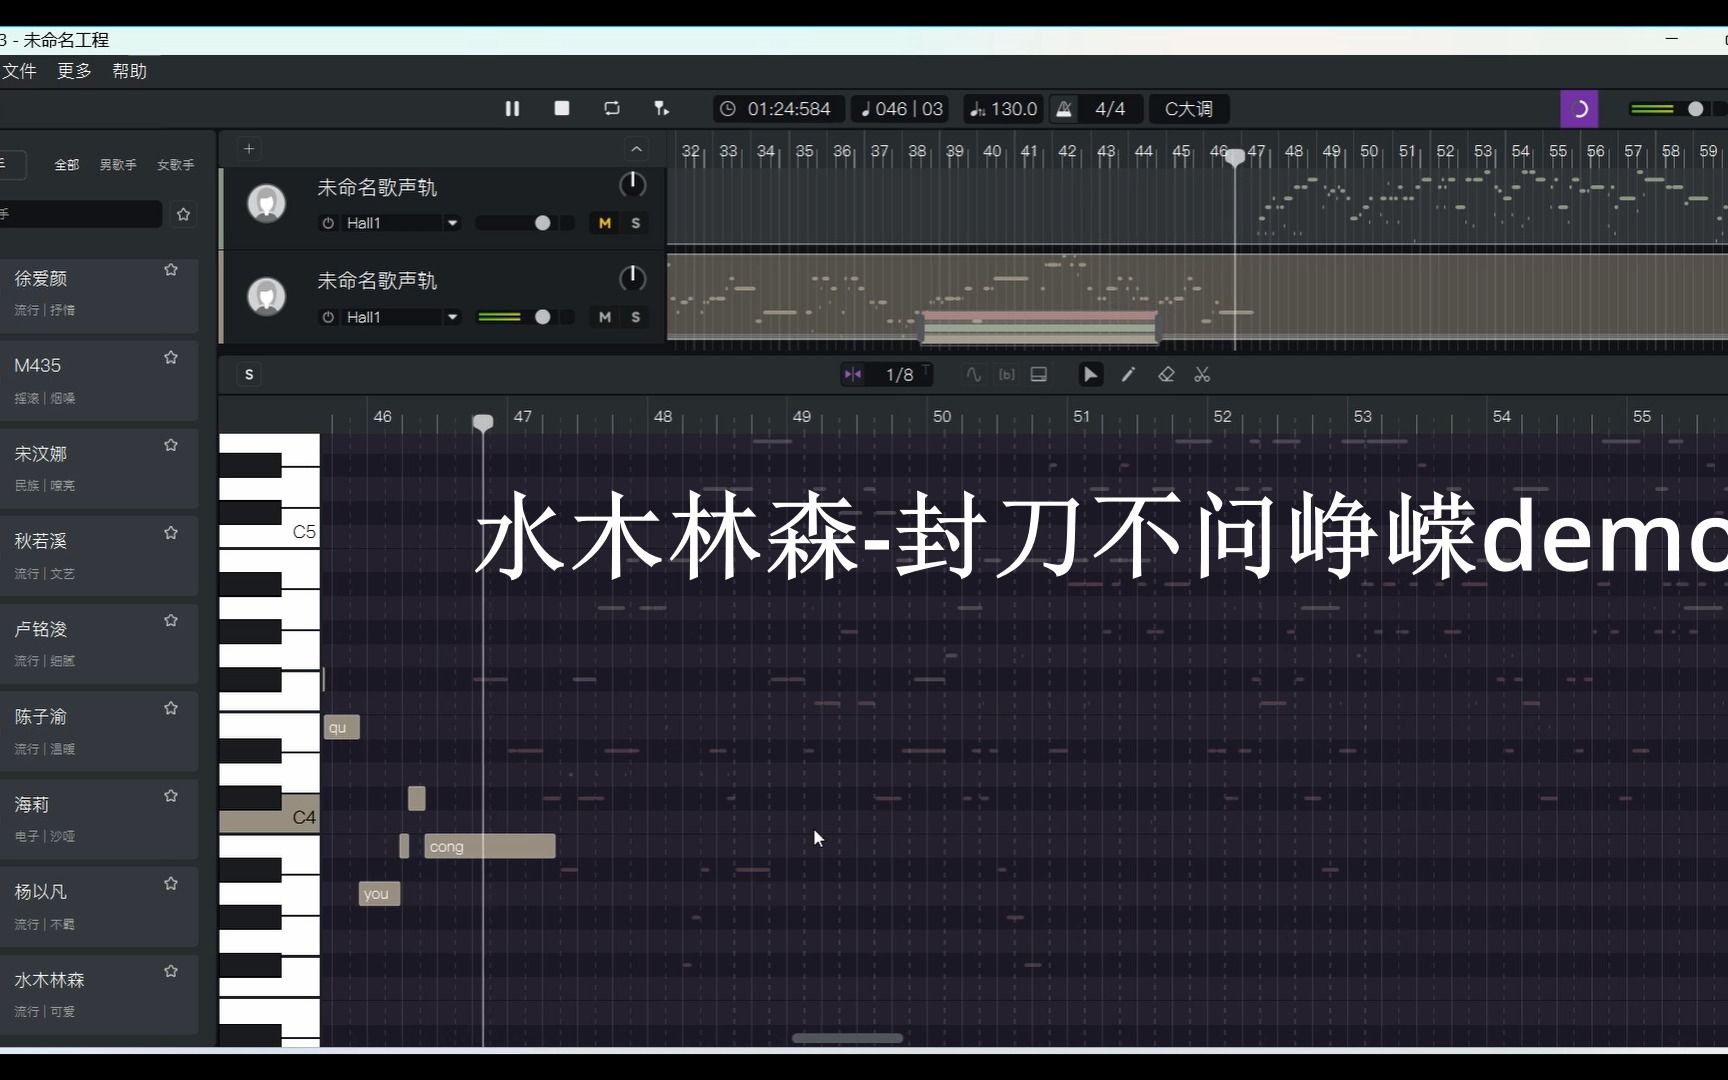Filter singers by 女歌手 tab
Image resolution: width=1728 pixels, height=1080 pixels.
(x=176, y=165)
